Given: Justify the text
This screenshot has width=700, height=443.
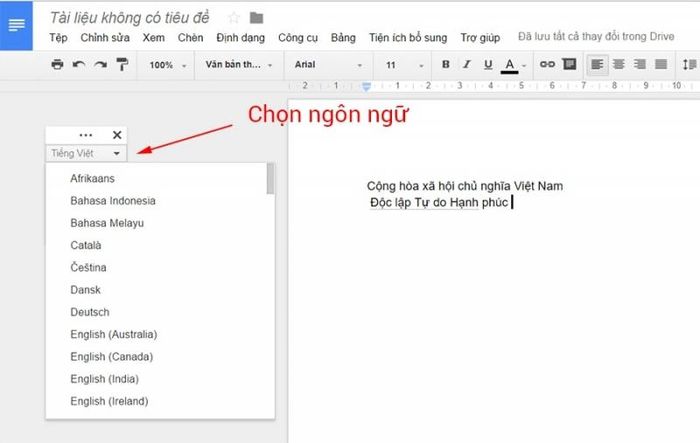Looking at the screenshot, I should tap(661, 64).
